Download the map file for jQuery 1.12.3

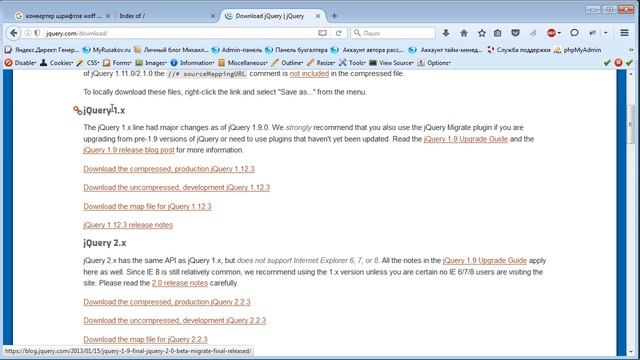coord(147,206)
